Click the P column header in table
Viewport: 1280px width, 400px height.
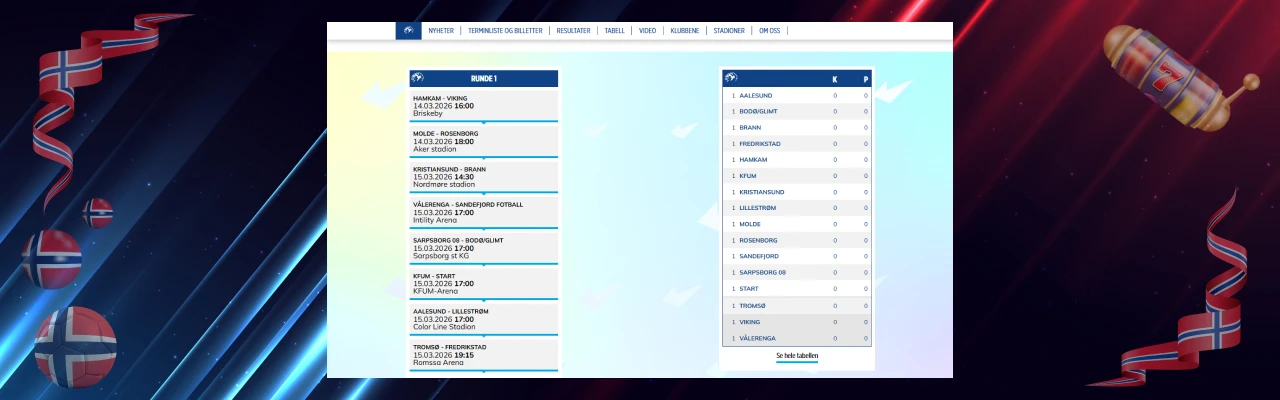[866, 79]
